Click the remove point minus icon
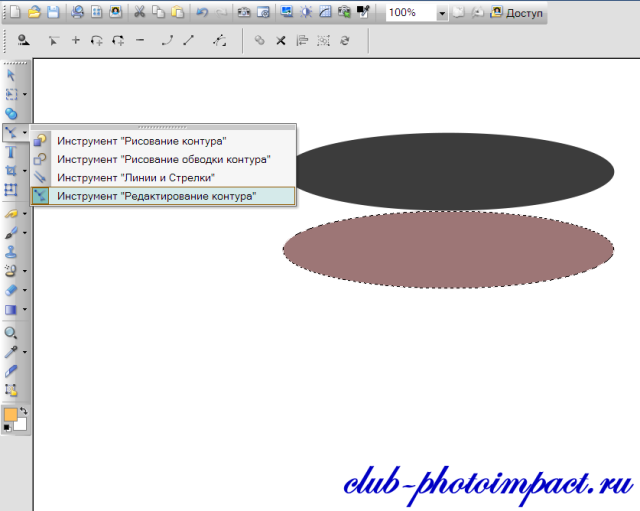 coord(140,40)
